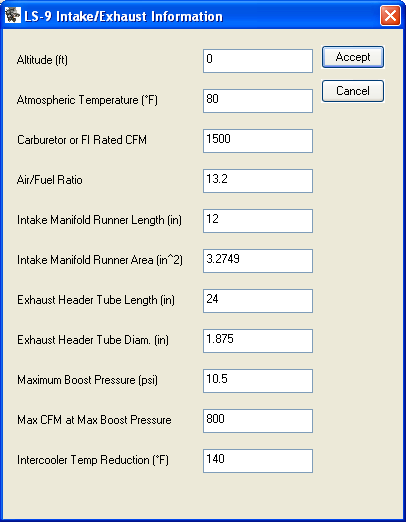406x522 pixels.
Task: Select the Exhaust Header Tube Diam. field
Action: [258, 341]
